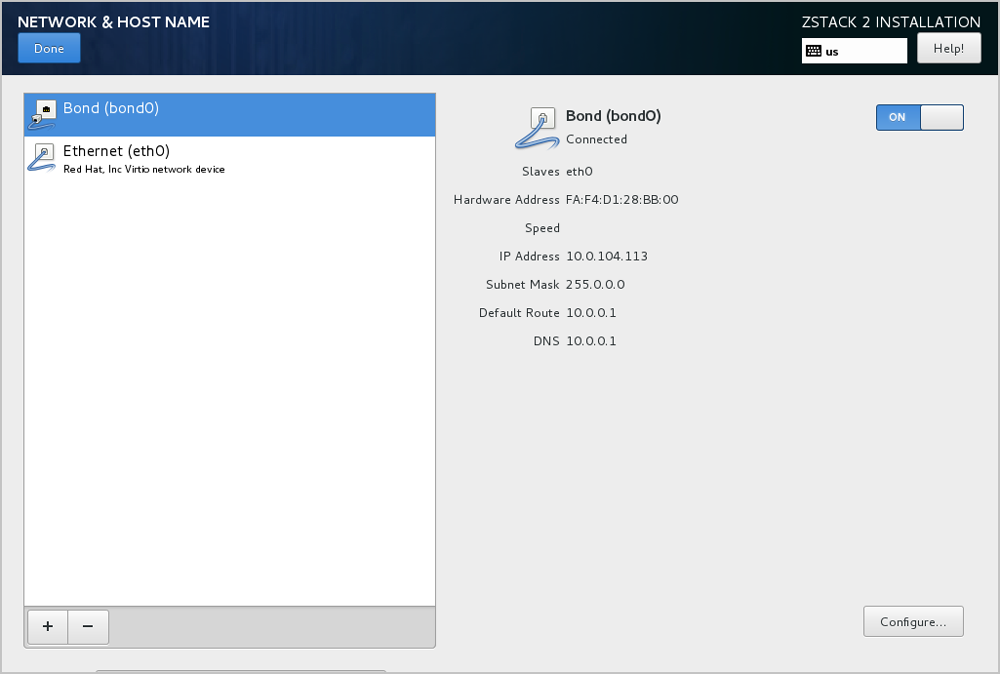Open the Help! dialog
Image resolution: width=1000 pixels, height=674 pixels.
(x=948, y=48)
